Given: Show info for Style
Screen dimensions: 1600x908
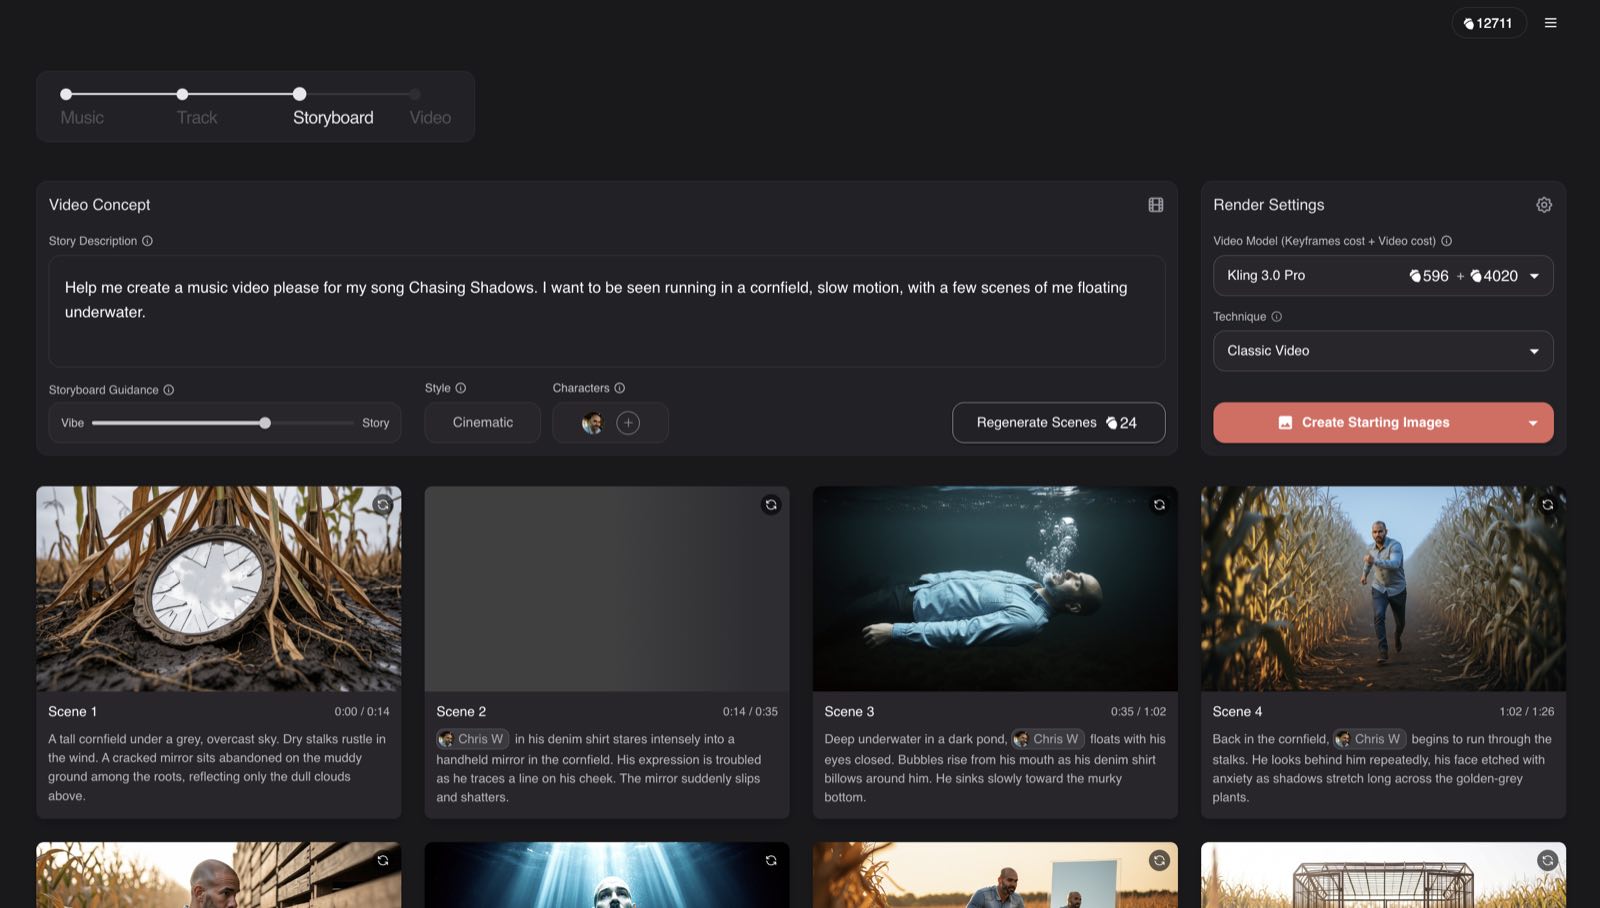Looking at the screenshot, I should pos(461,388).
